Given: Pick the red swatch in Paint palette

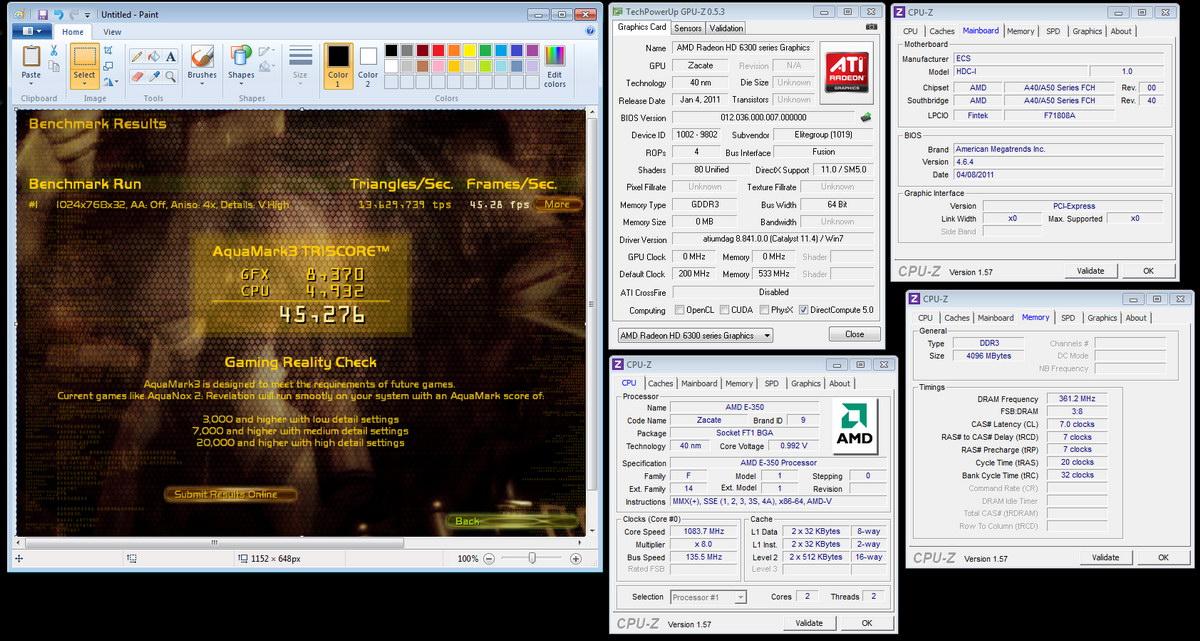Looking at the screenshot, I should (439, 50).
